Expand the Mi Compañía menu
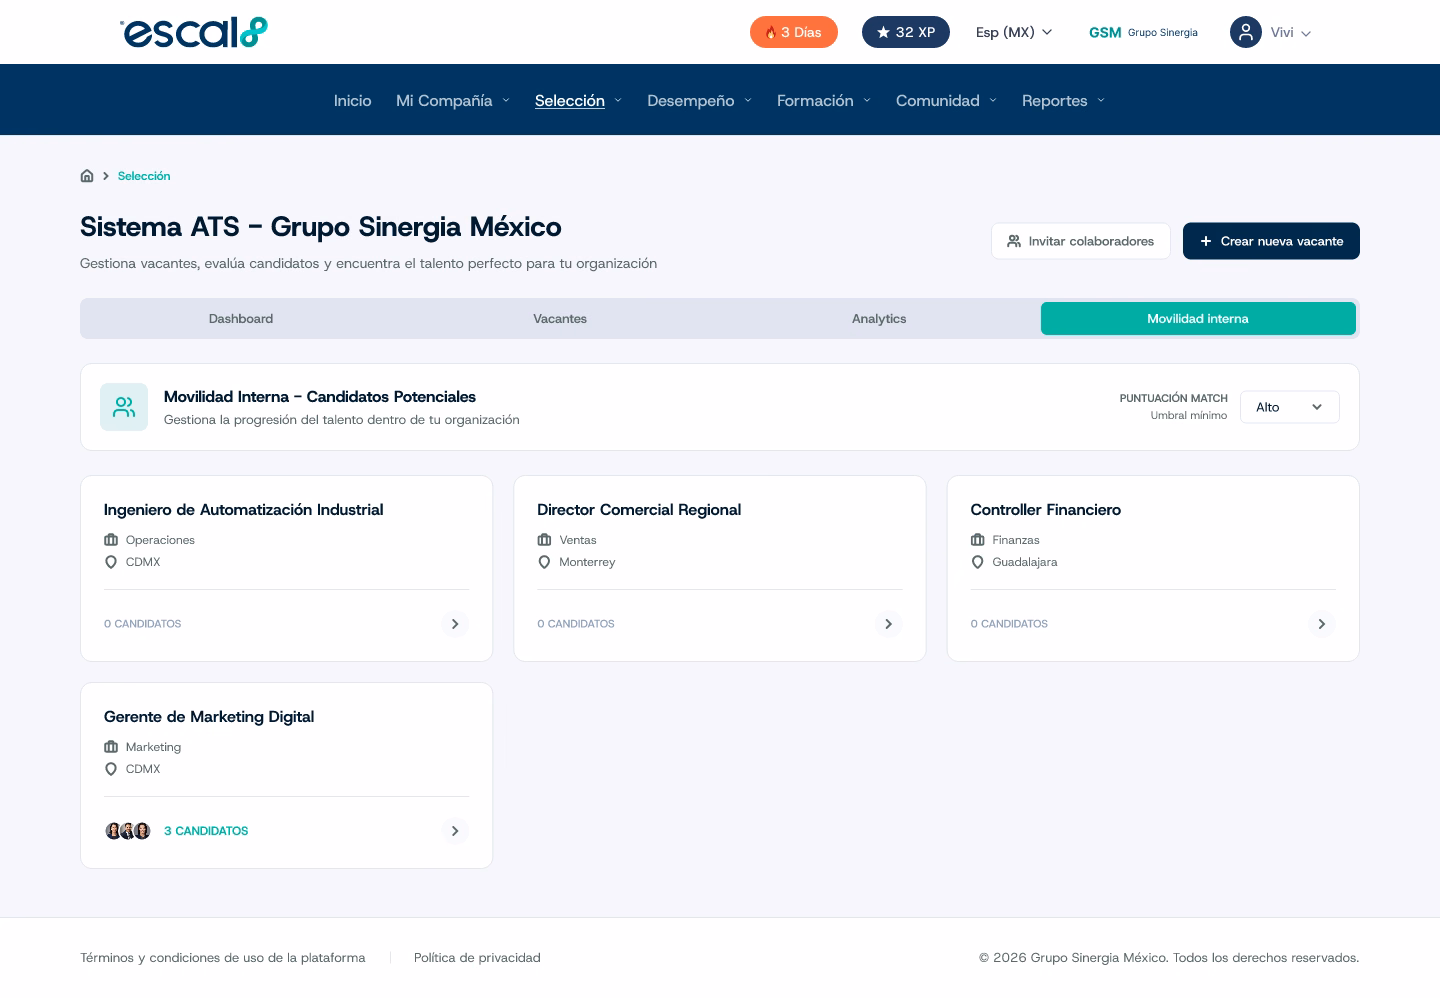Image resolution: width=1440 pixels, height=998 pixels. pos(453,100)
